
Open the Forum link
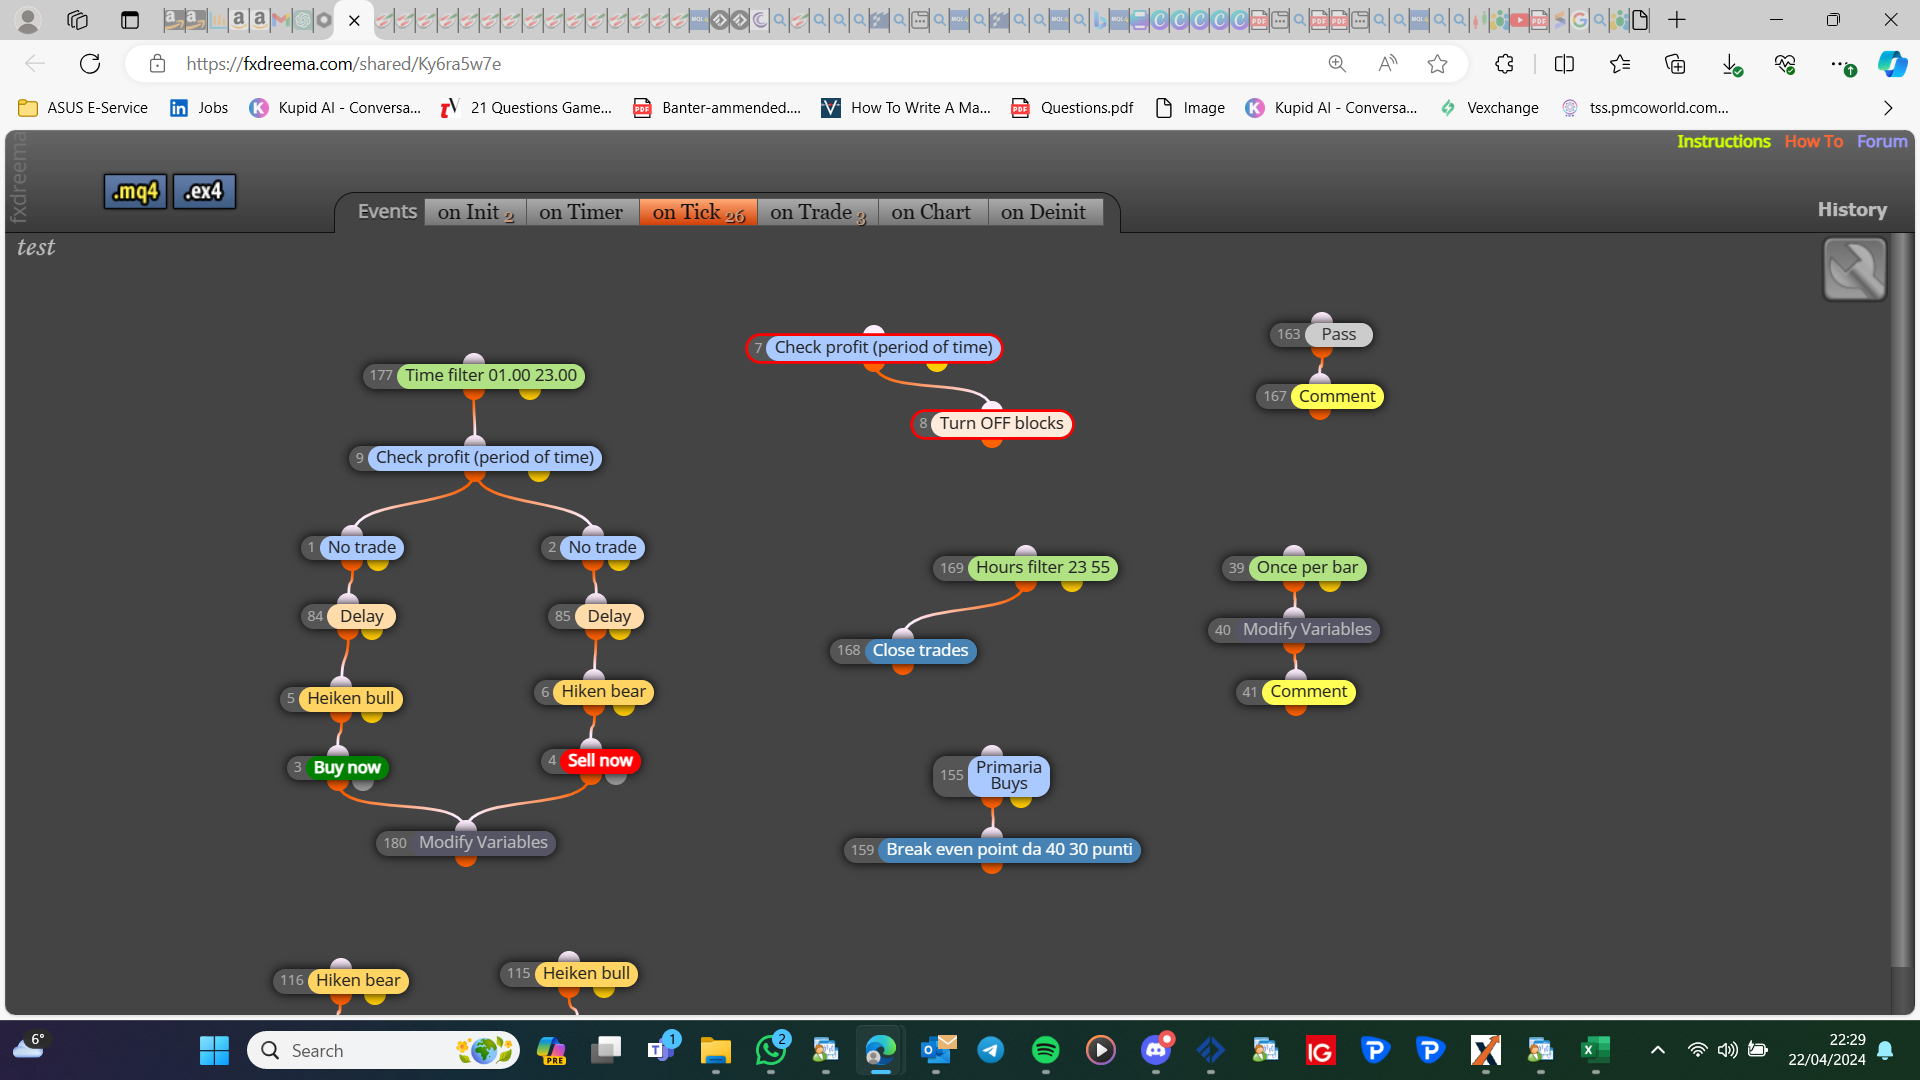pos(1882,141)
